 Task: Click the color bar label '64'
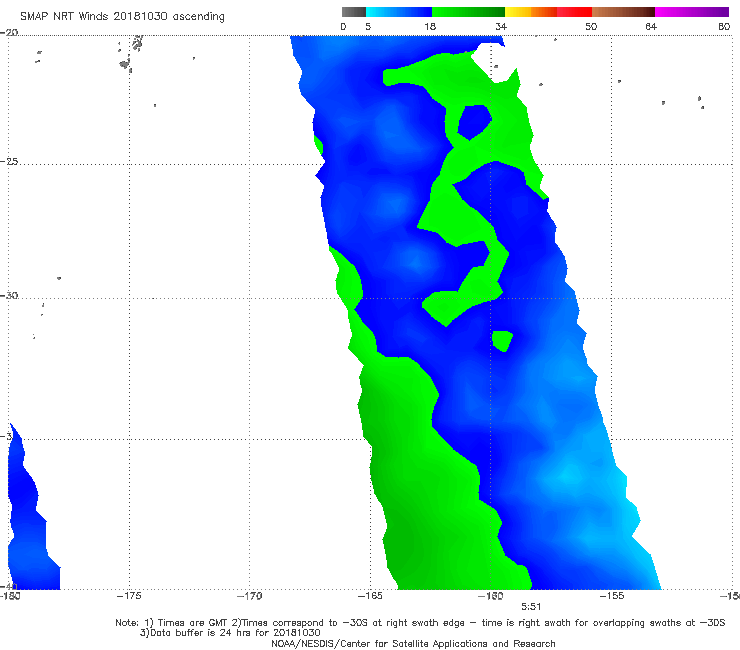[x=651, y=26]
